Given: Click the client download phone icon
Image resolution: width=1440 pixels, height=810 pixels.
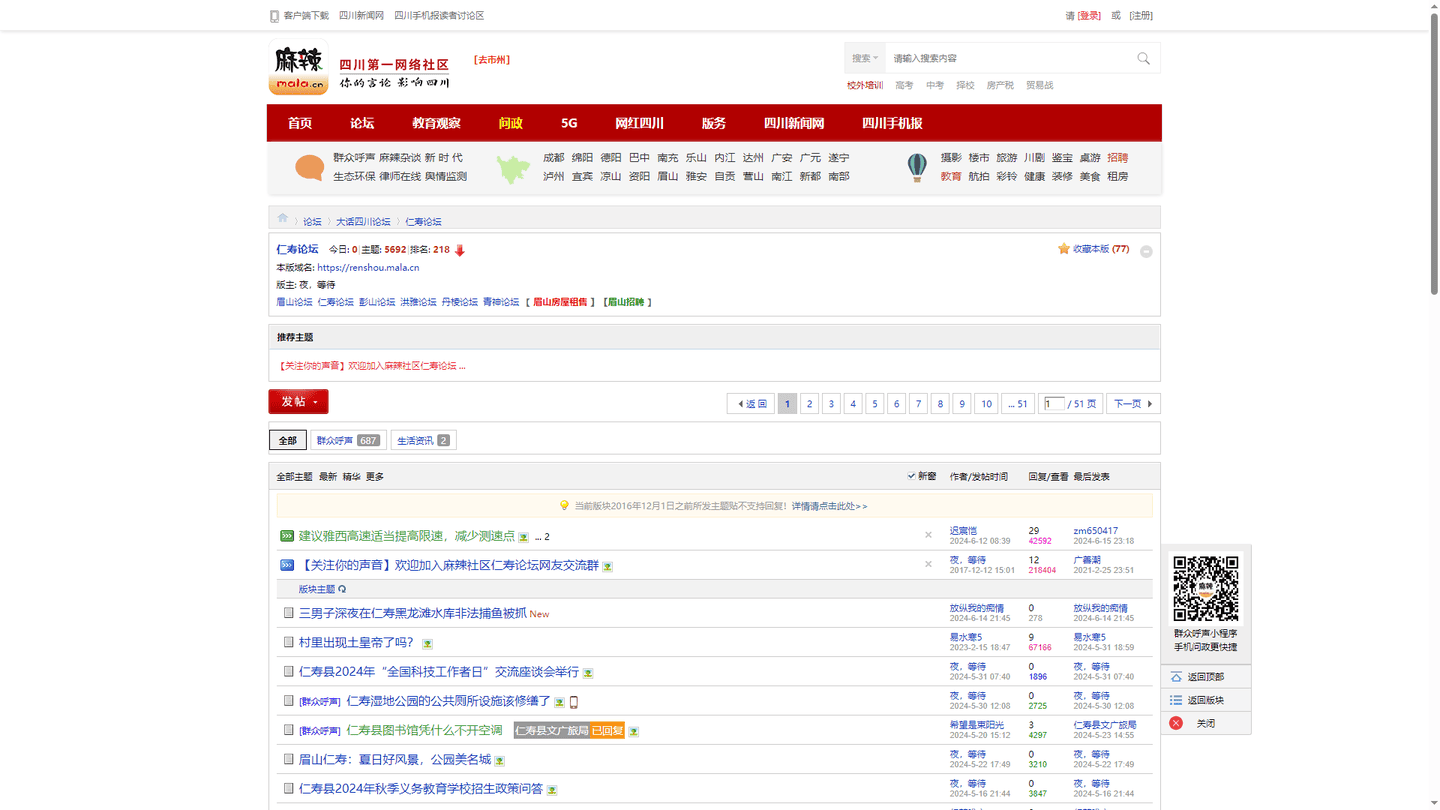Looking at the screenshot, I should tap(274, 16).
